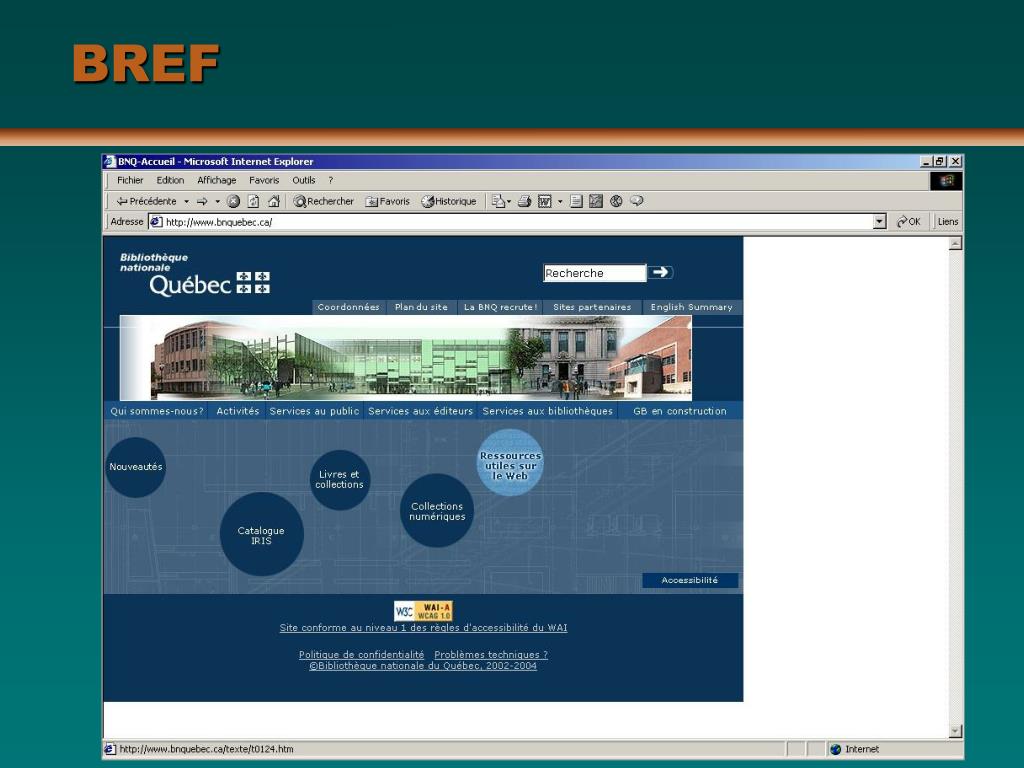Click the building panorama banner image
This screenshot has height=768, width=1024.
click(x=406, y=358)
